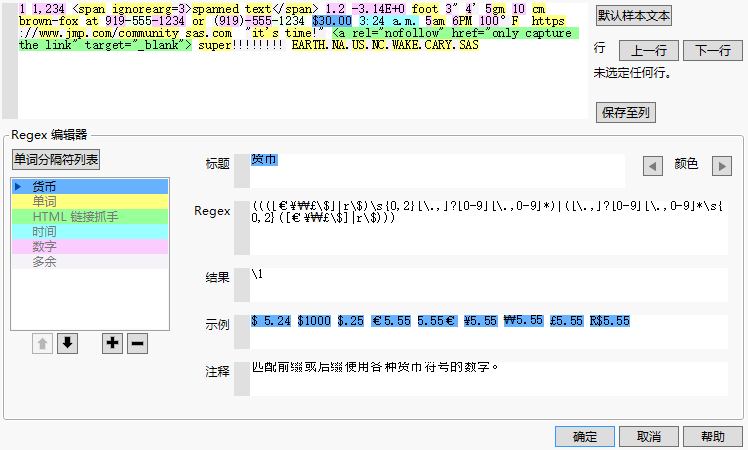The height and width of the screenshot is (450, 748).
Task: Select 单词 in the regex list
Action: [90, 201]
